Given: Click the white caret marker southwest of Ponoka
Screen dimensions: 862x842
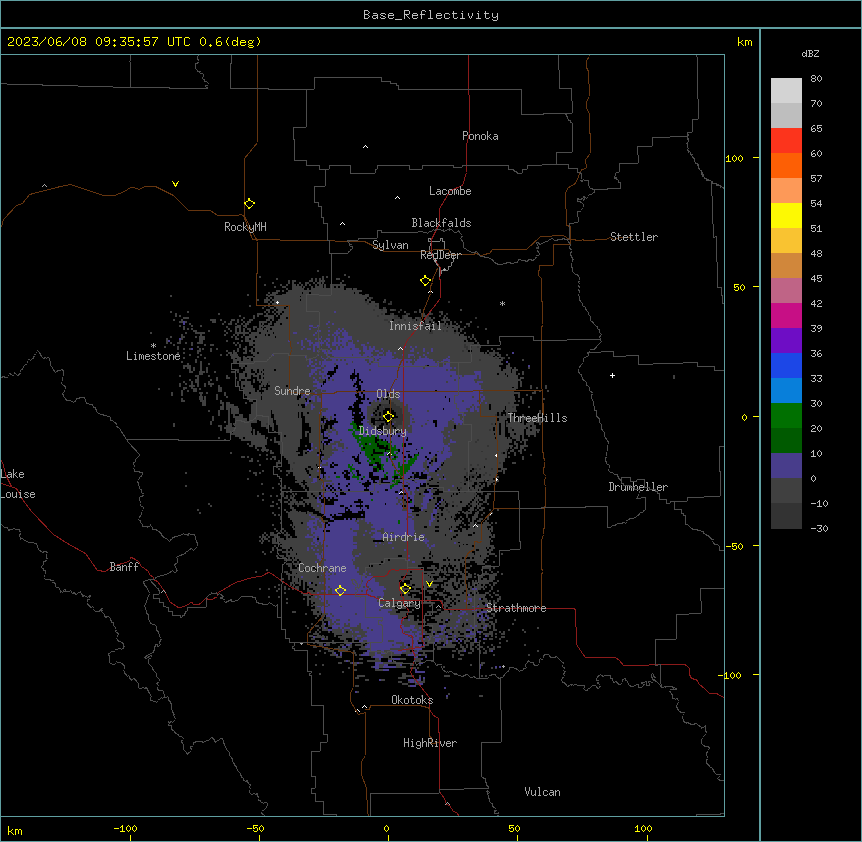Looking at the screenshot, I should click(366, 147).
